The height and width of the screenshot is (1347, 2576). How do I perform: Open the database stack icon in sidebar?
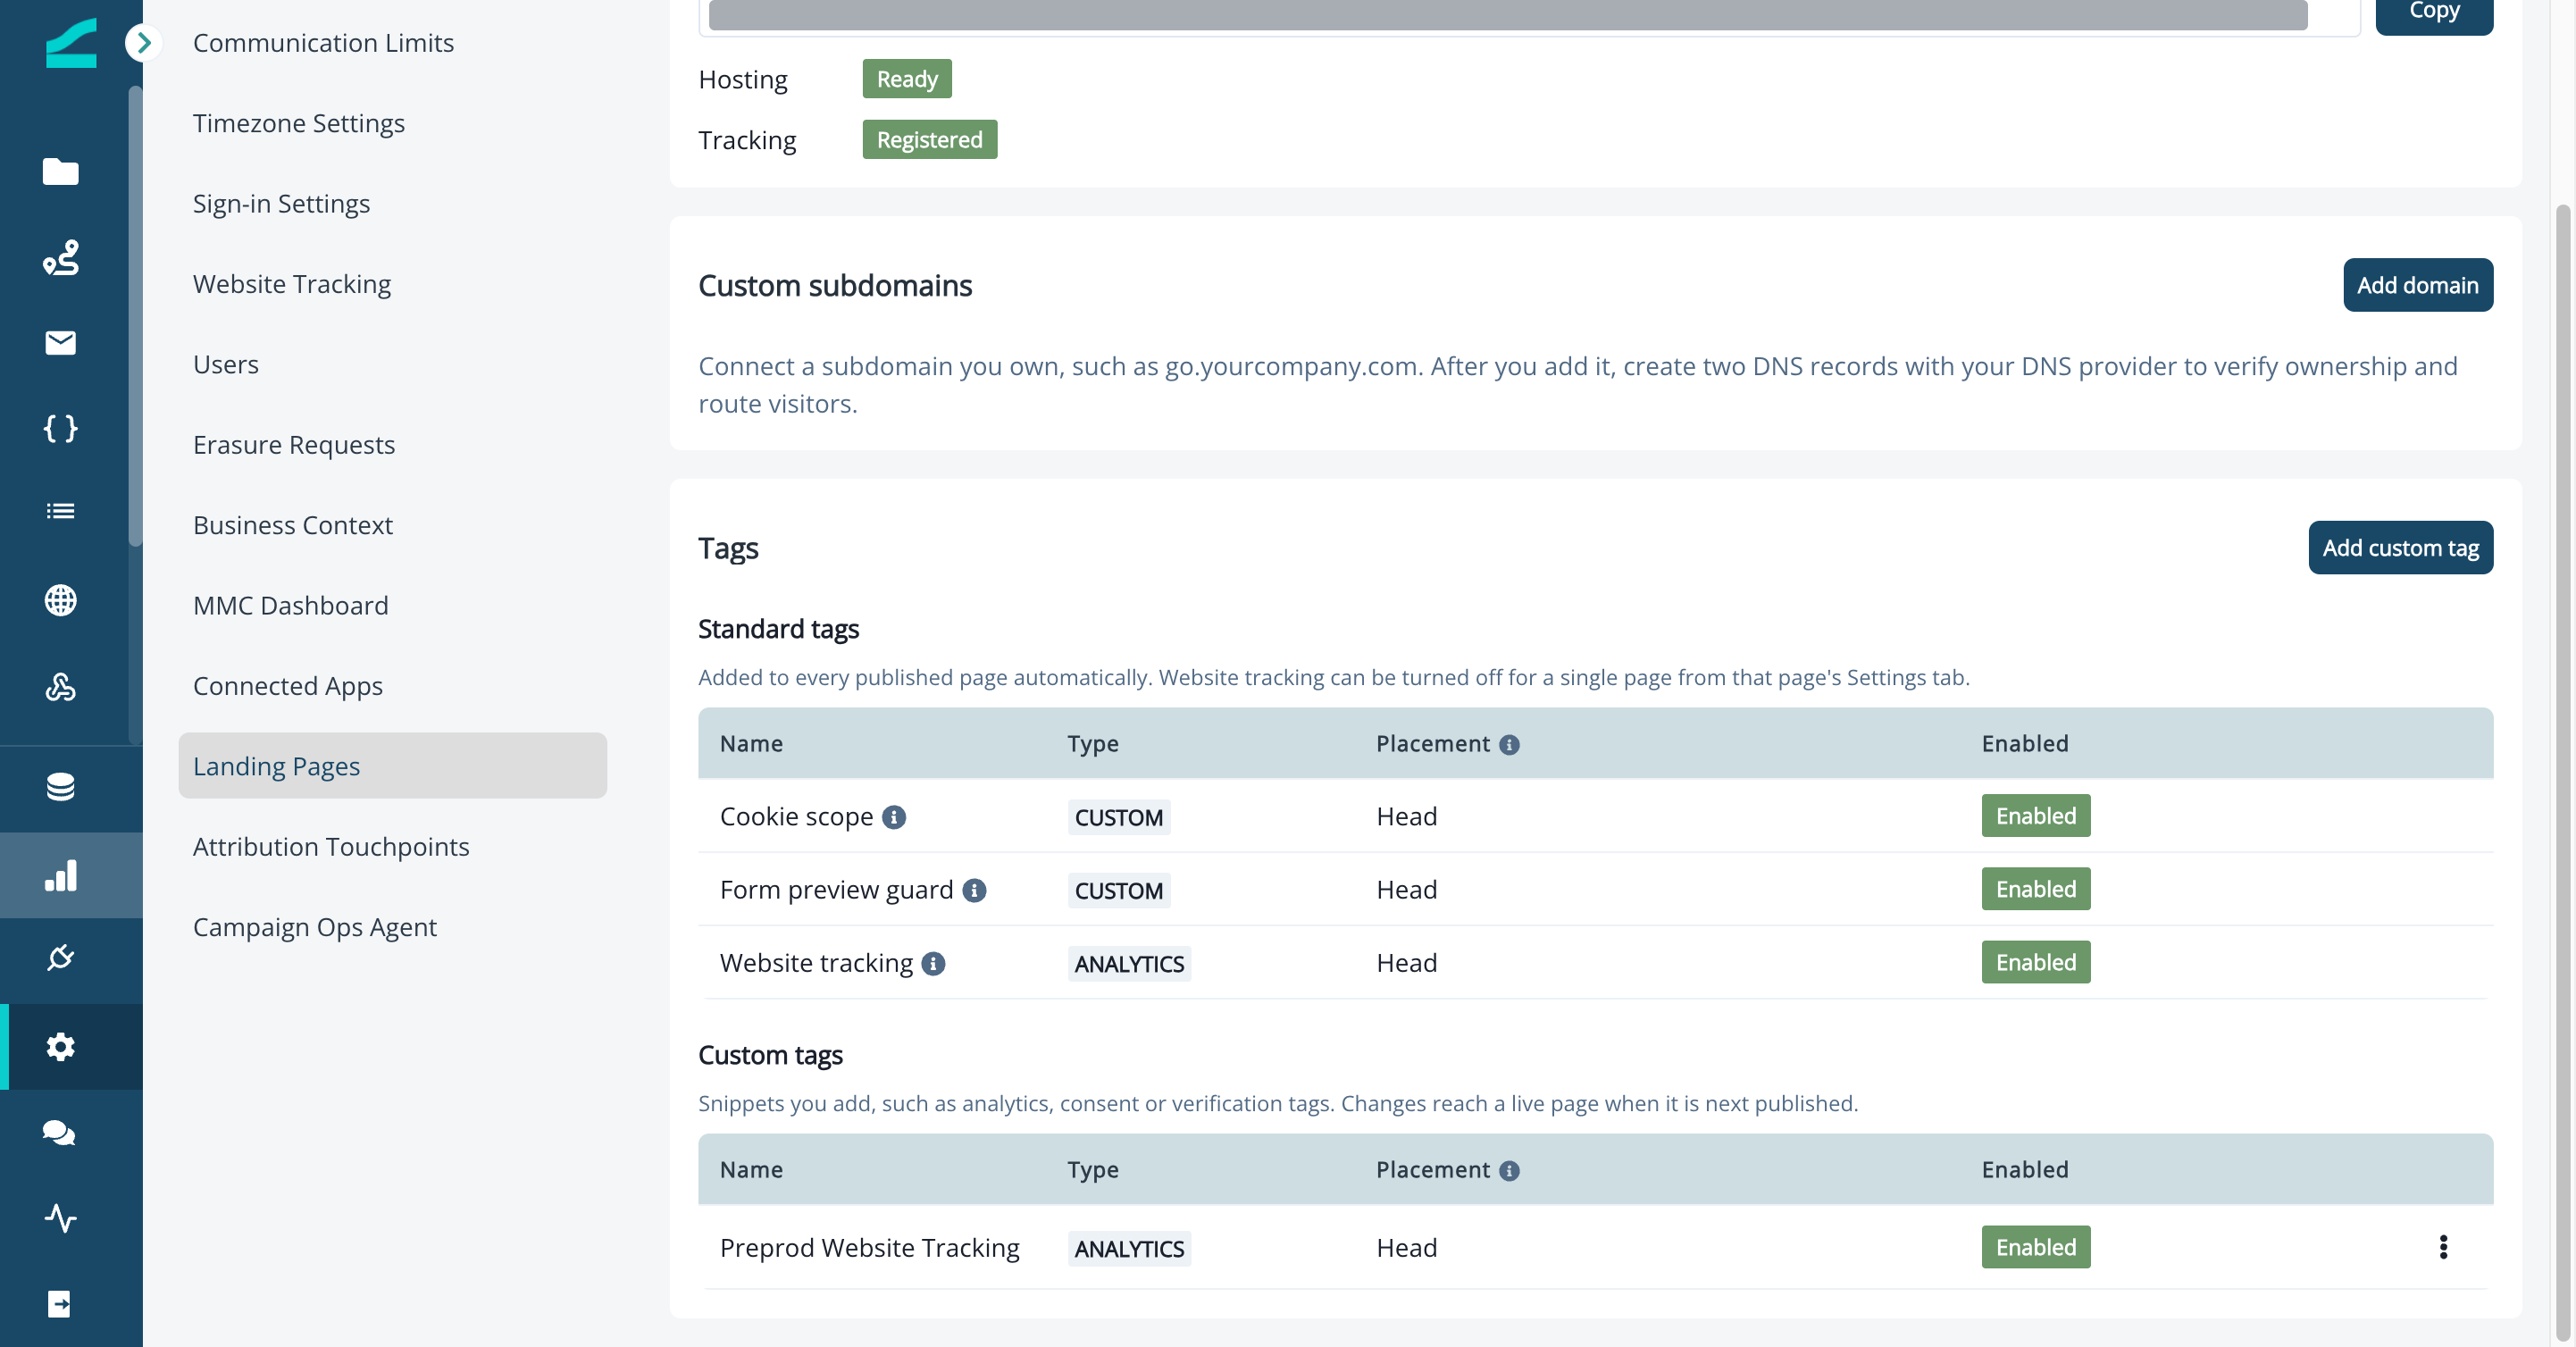60,787
